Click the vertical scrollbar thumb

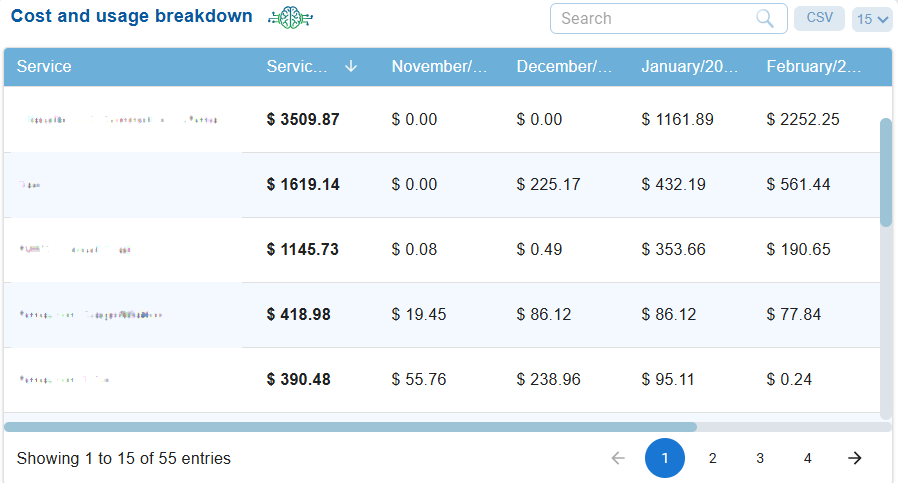coord(886,172)
